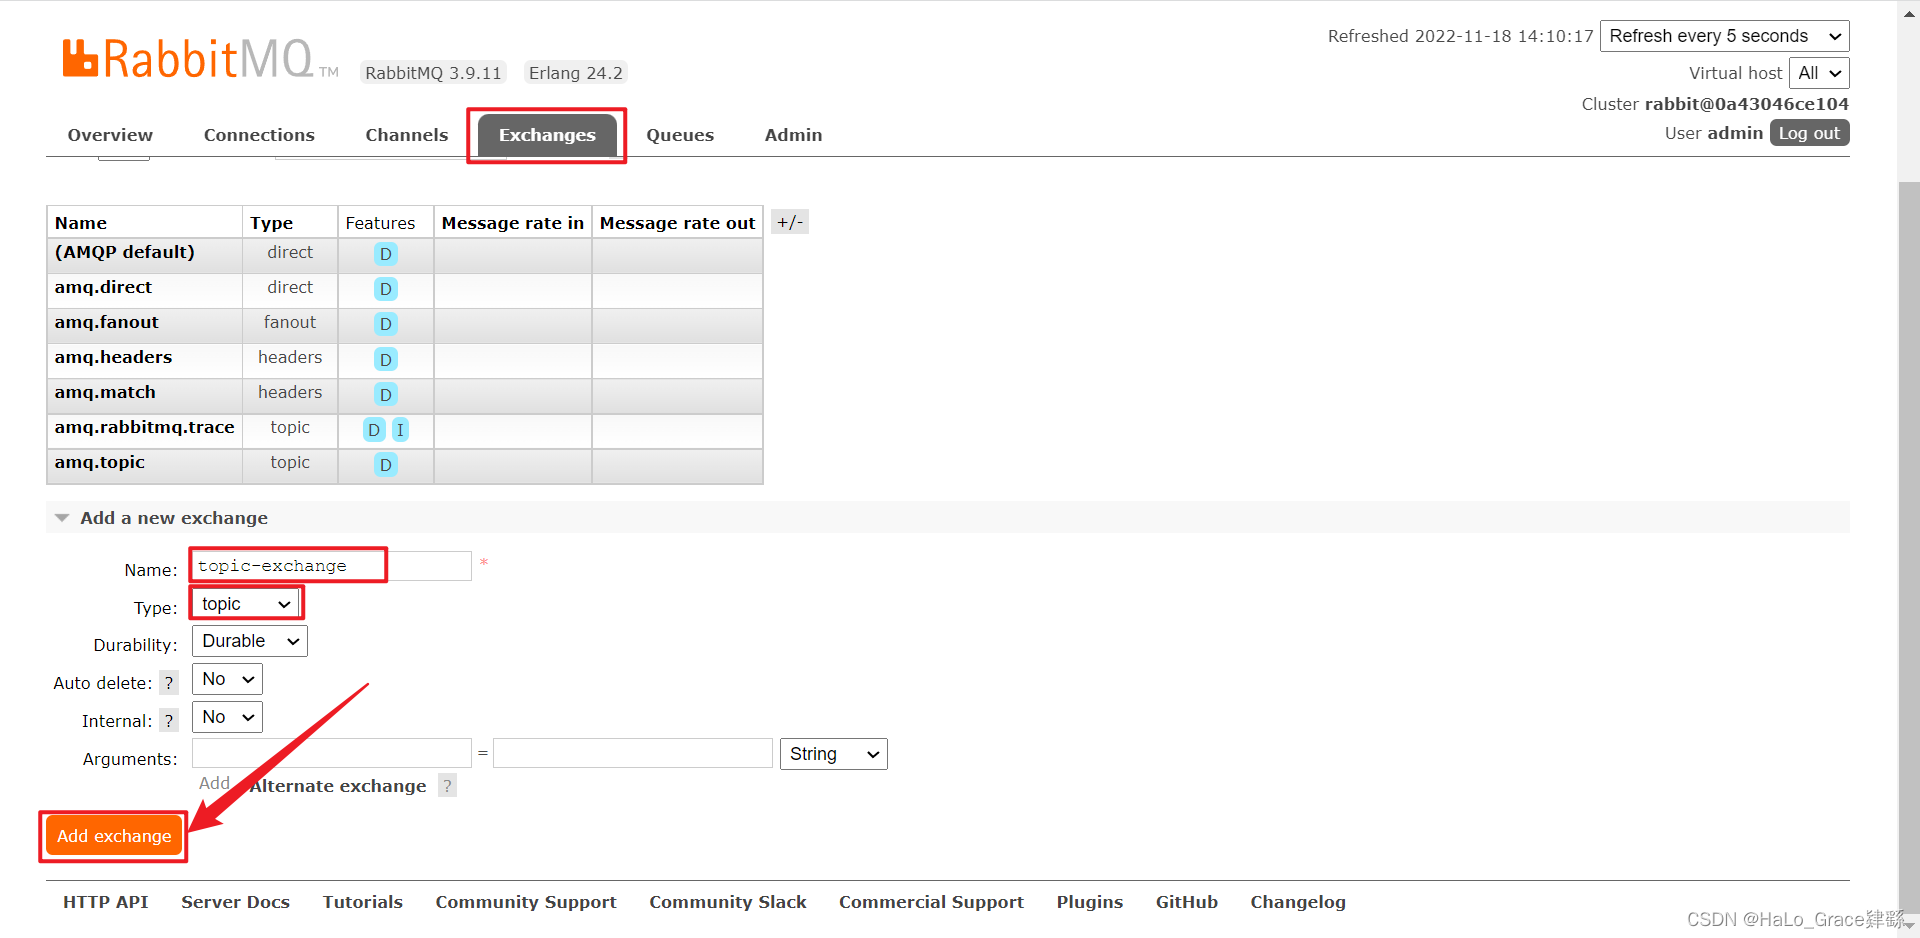Click the Message rate out column header

[677, 223]
